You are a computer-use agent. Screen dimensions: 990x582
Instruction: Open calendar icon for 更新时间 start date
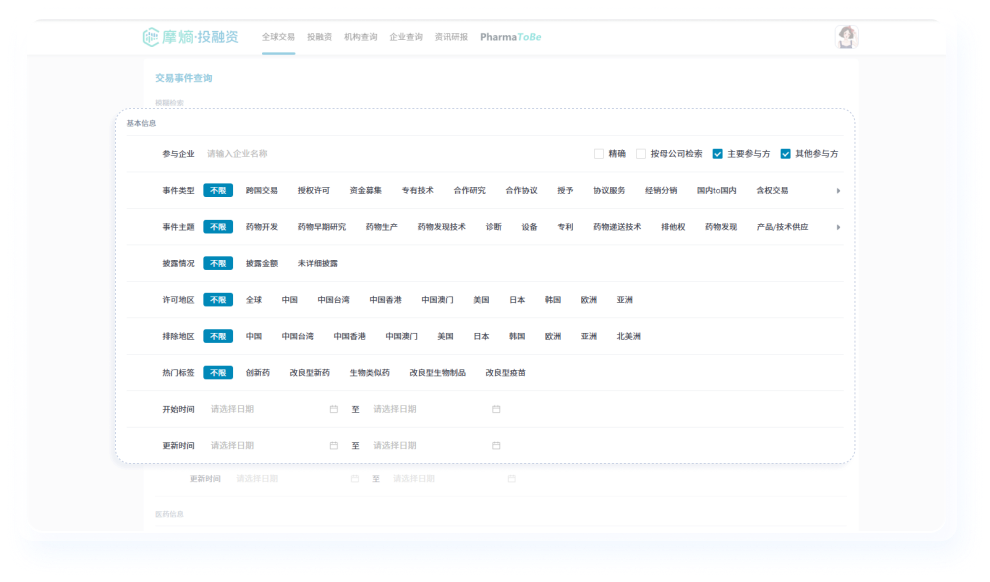334,446
